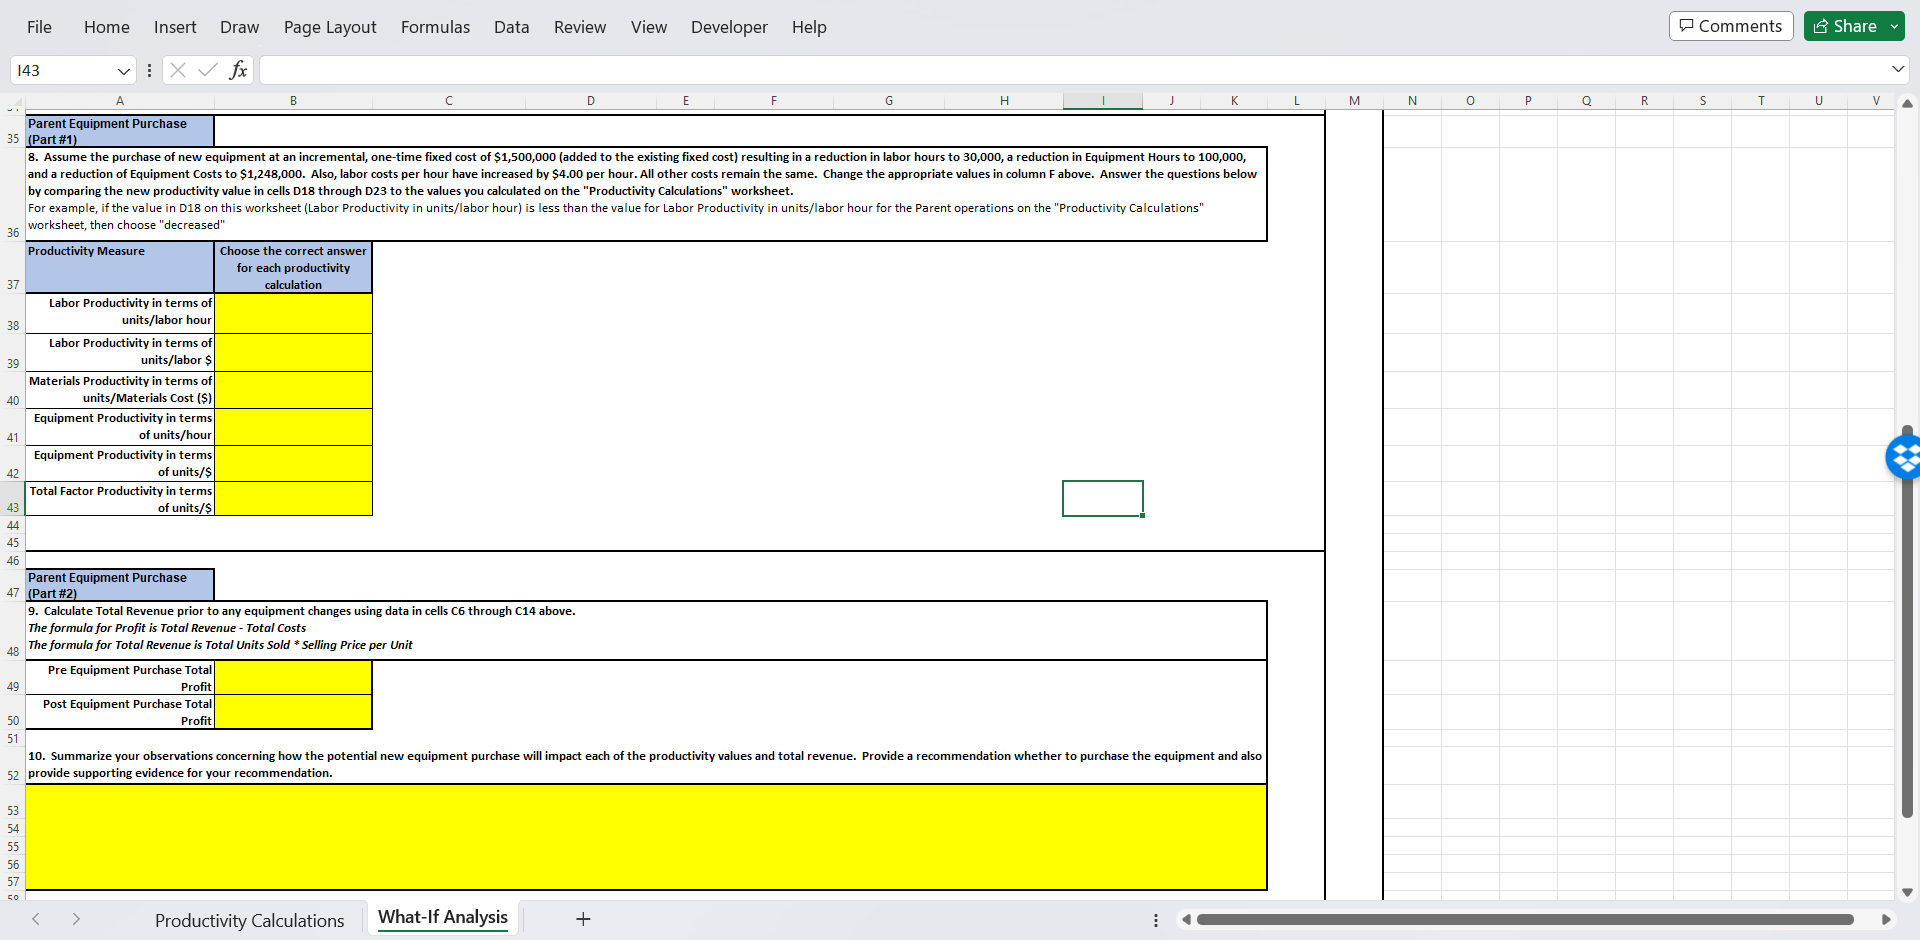This screenshot has width=1920, height=940.
Task: Open the Name Box dropdown arrow
Action: [x=123, y=70]
